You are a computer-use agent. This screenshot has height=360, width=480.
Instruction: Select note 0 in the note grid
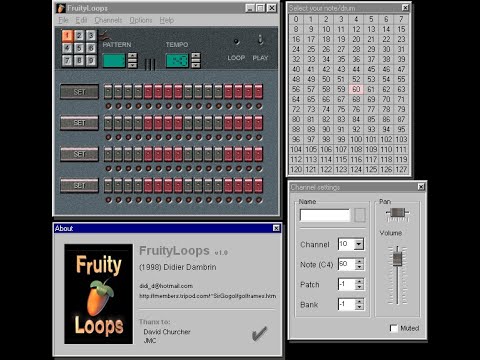coord(296,19)
